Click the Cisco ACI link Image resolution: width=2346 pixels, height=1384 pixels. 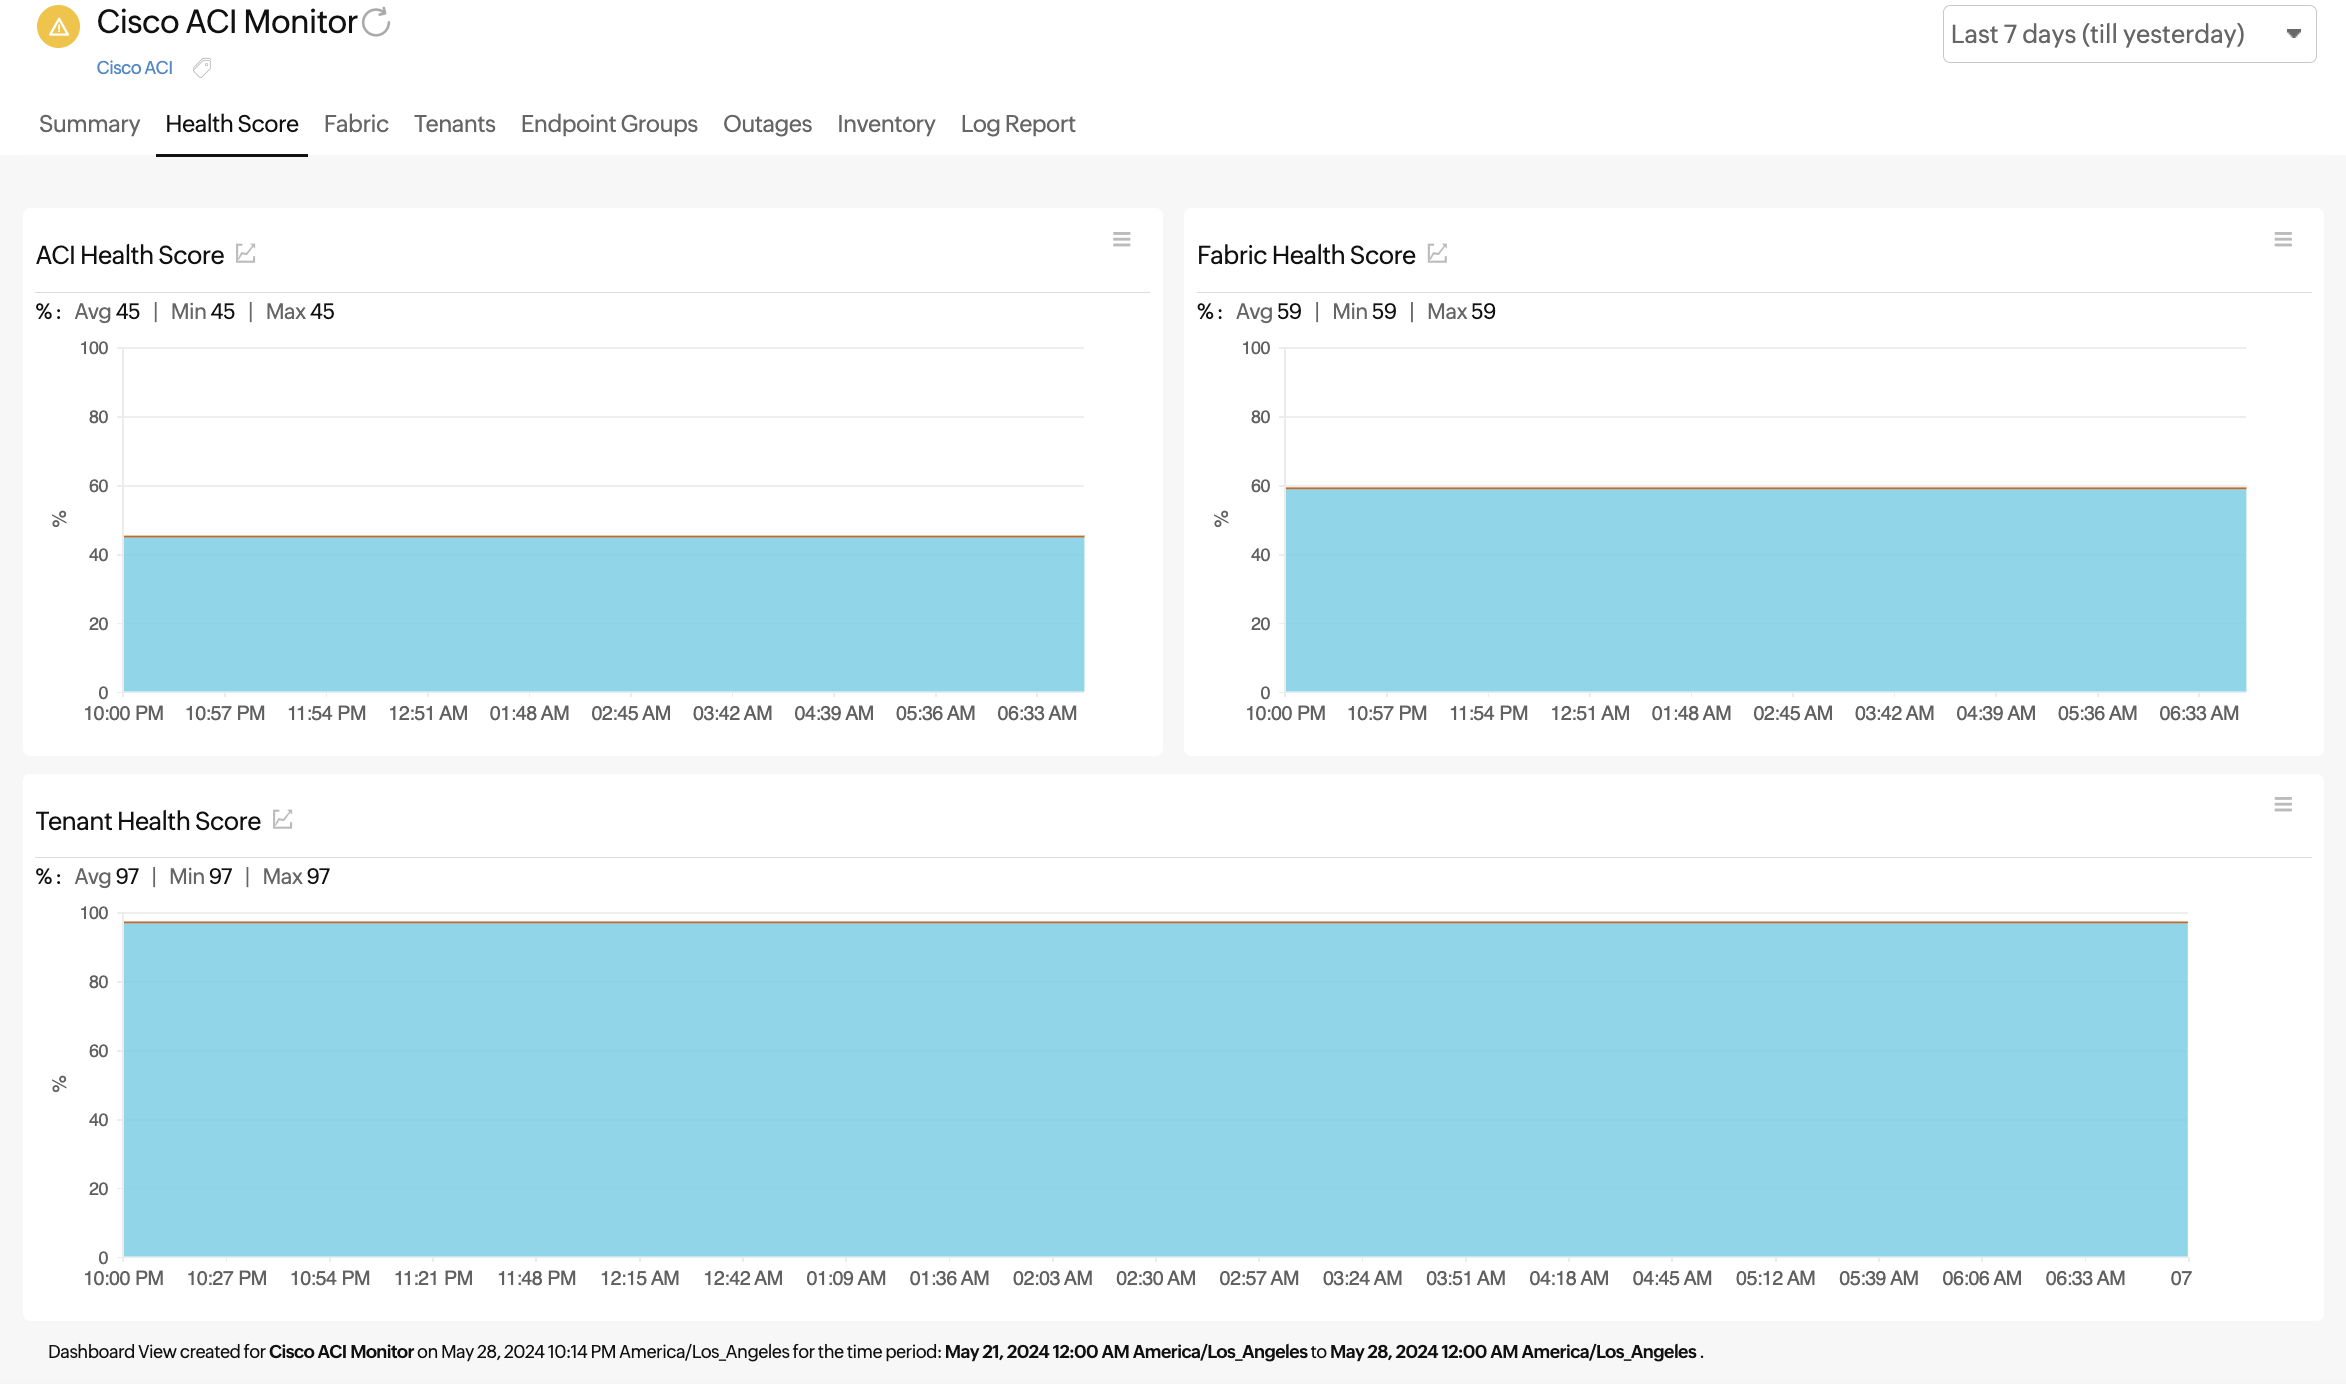[x=134, y=68]
